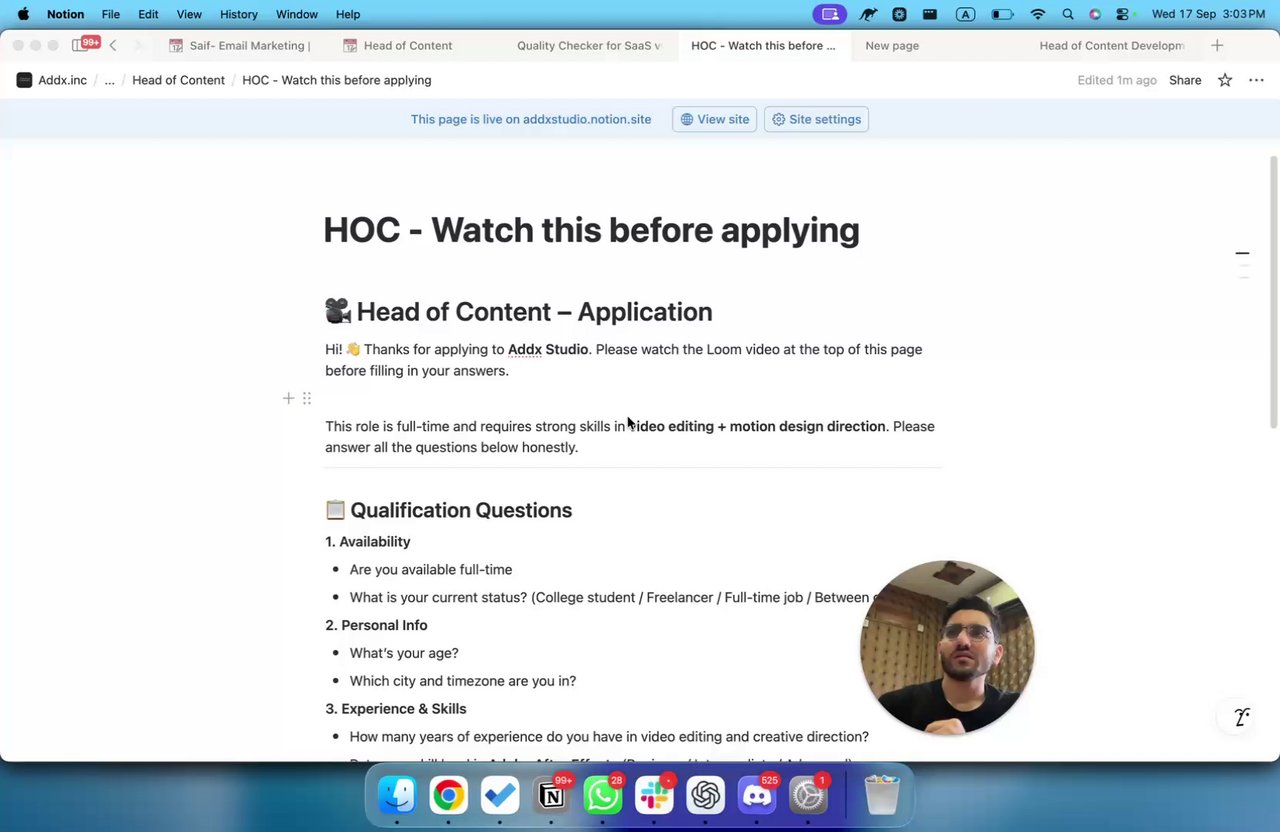The image size is (1280, 832).
Task: Open Discord from the dock
Action: 757,795
